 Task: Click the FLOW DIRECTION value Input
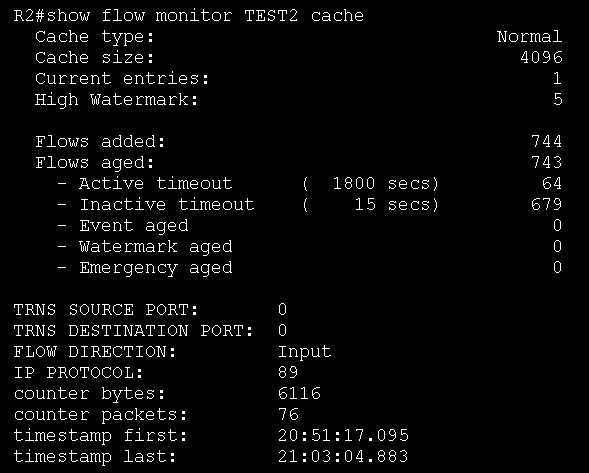[305, 352]
